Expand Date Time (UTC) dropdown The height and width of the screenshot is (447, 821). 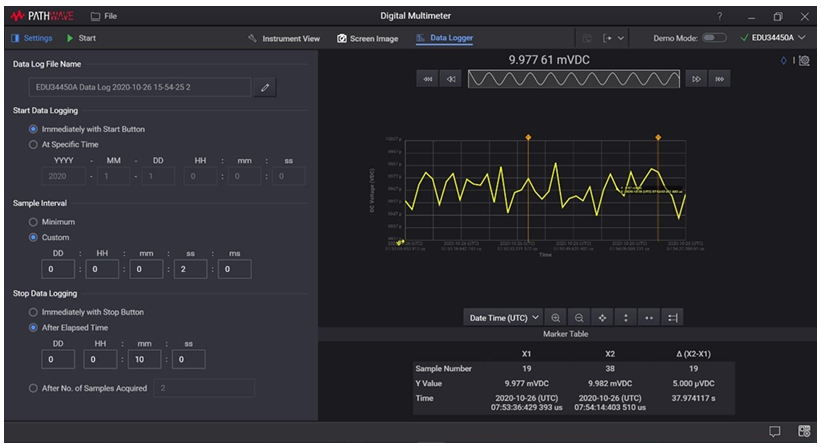(x=504, y=318)
